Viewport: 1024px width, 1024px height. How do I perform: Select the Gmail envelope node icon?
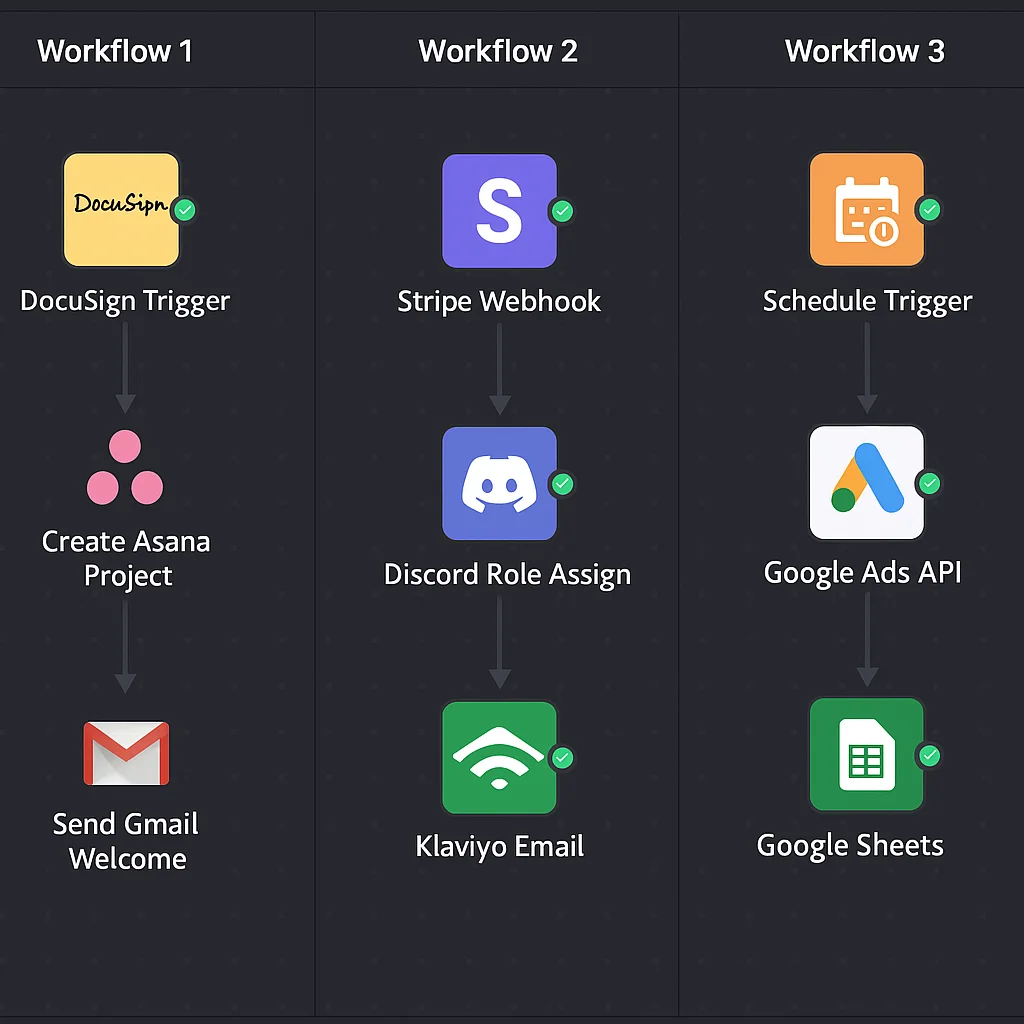click(126, 753)
